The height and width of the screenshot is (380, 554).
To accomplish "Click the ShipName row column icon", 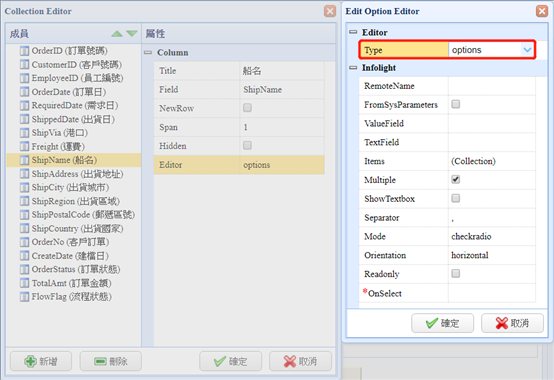I will 24,160.
